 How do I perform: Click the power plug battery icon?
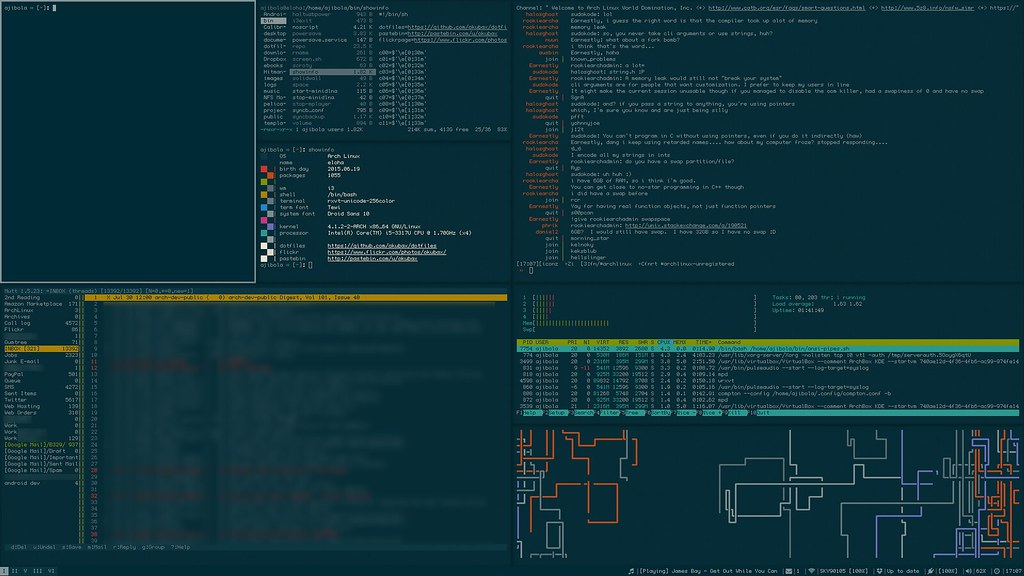coord(931,571)
